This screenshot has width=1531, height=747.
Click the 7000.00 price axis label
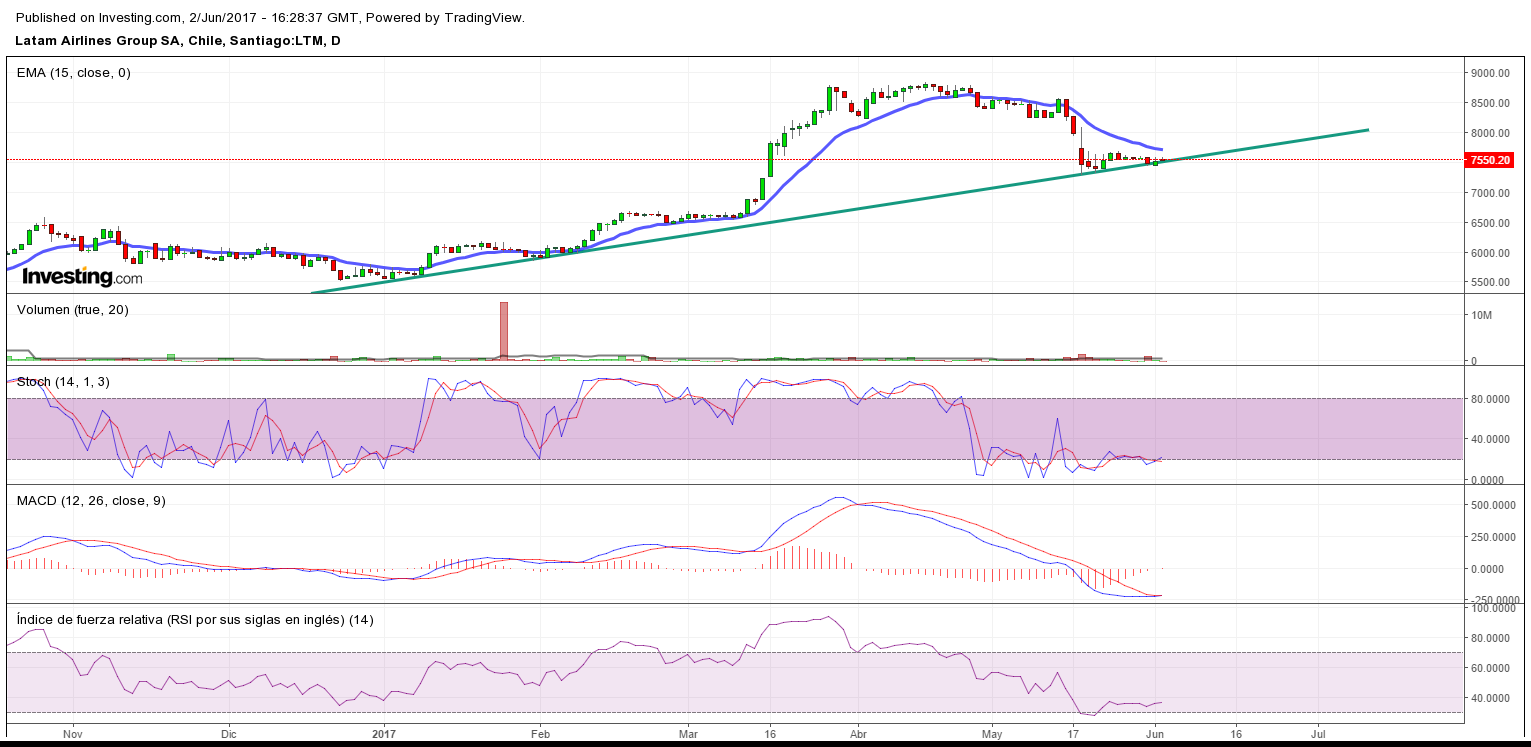[x=1489, y=193]
